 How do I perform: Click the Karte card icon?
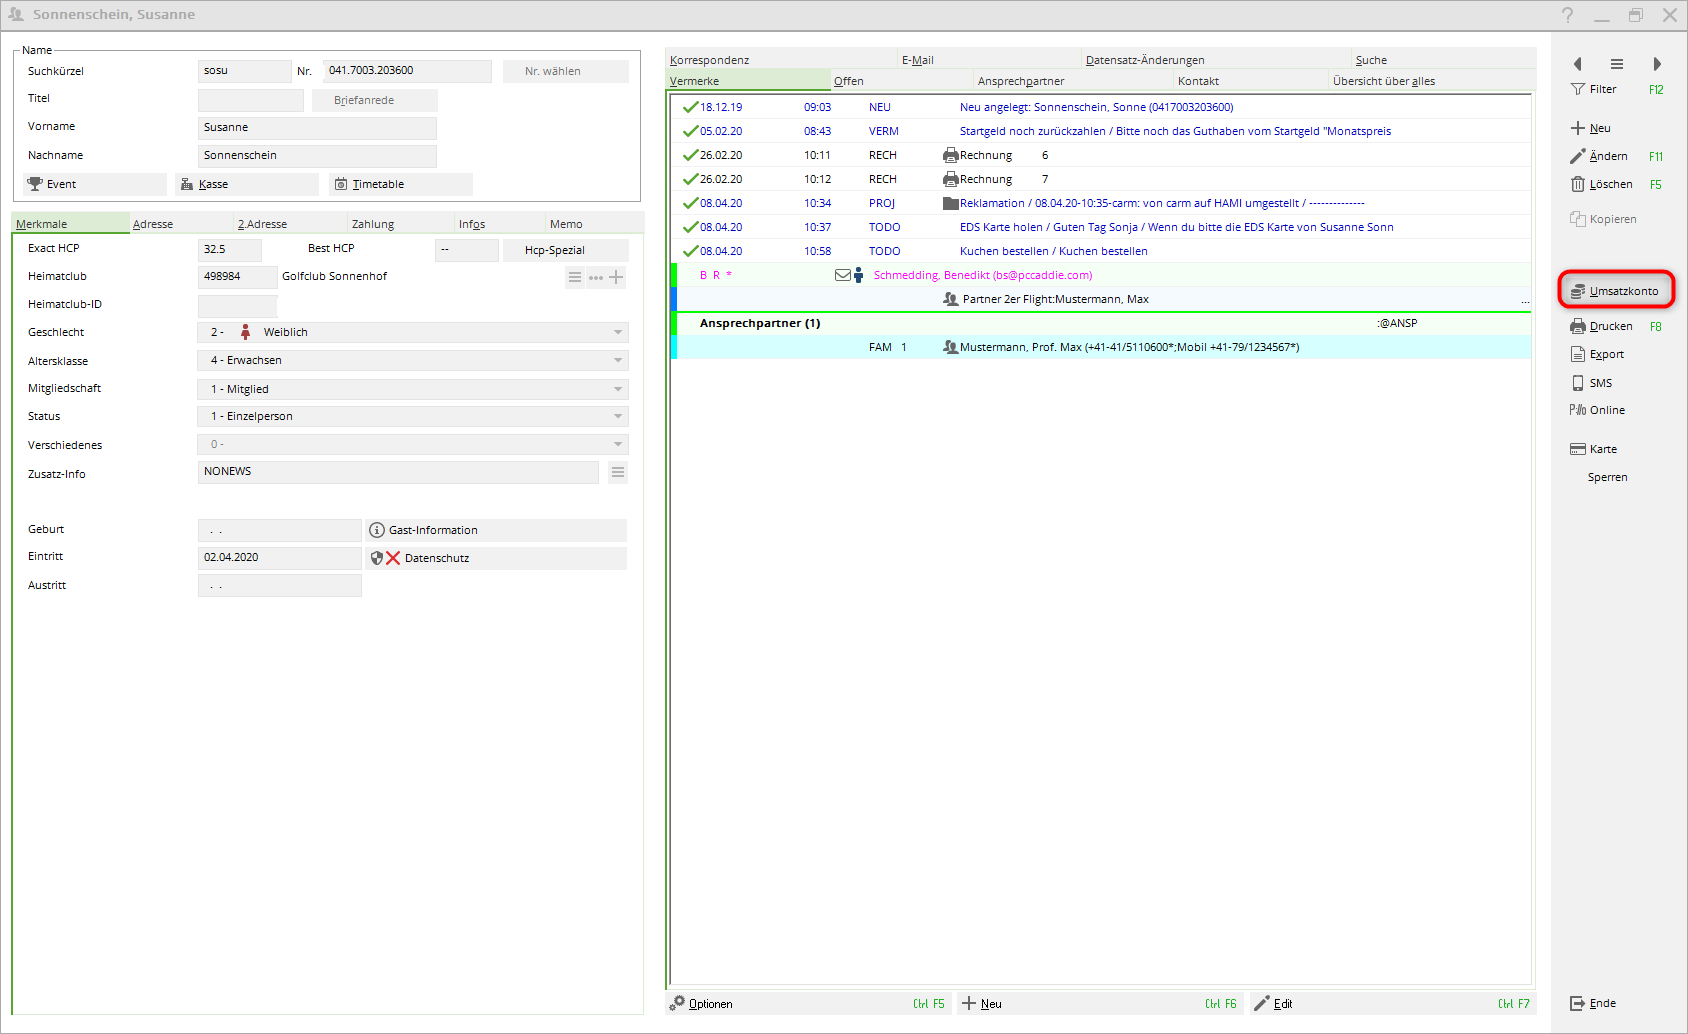click(x=1578, y=449)
